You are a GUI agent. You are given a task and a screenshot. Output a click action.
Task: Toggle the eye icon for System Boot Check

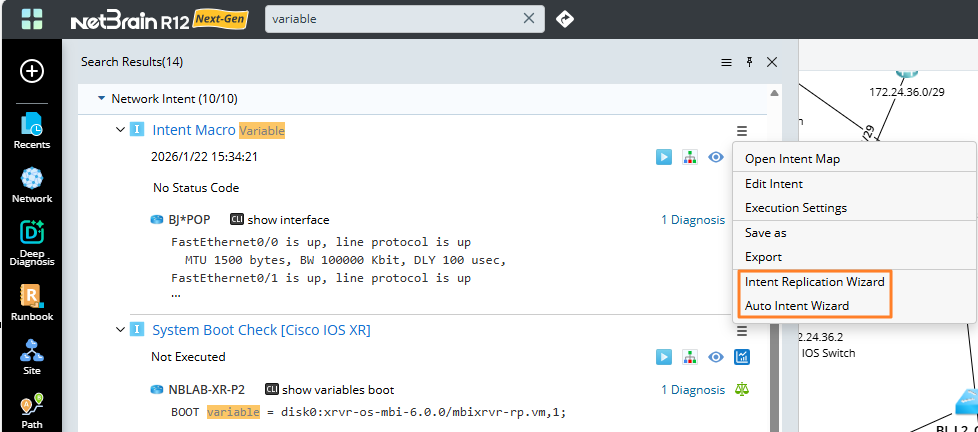(x=716, y=357)
